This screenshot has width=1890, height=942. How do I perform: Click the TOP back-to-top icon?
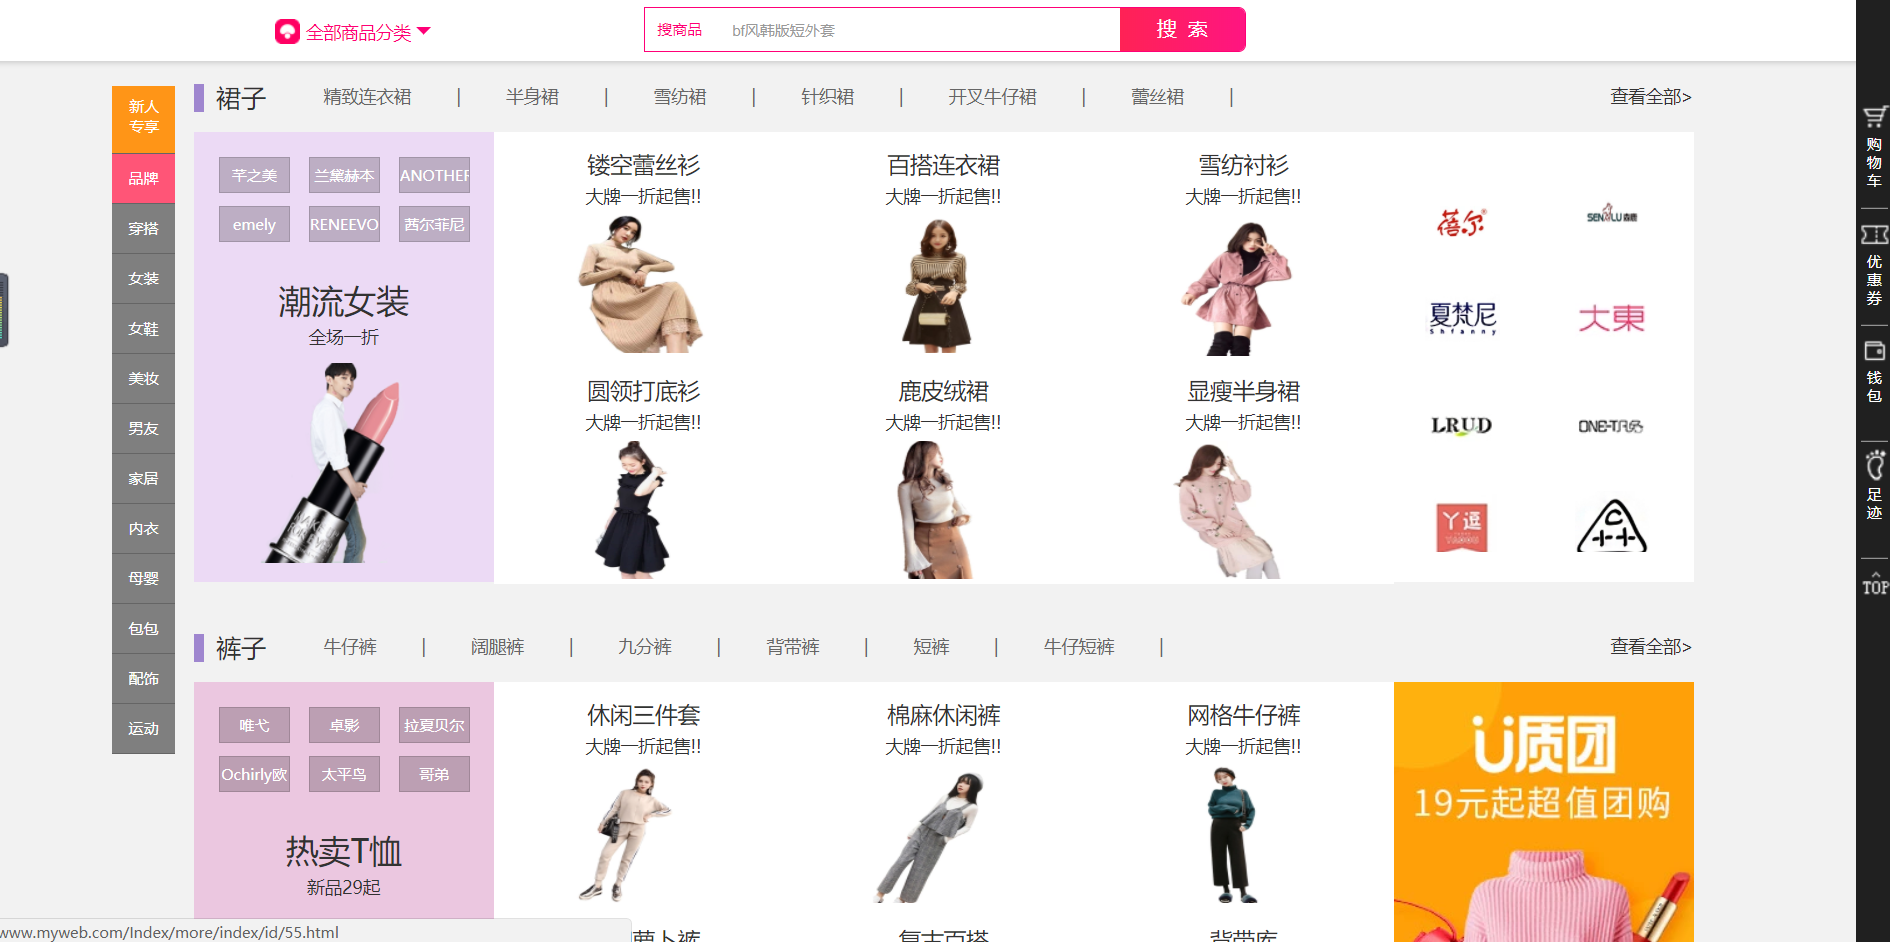[x=1874, y=584]
